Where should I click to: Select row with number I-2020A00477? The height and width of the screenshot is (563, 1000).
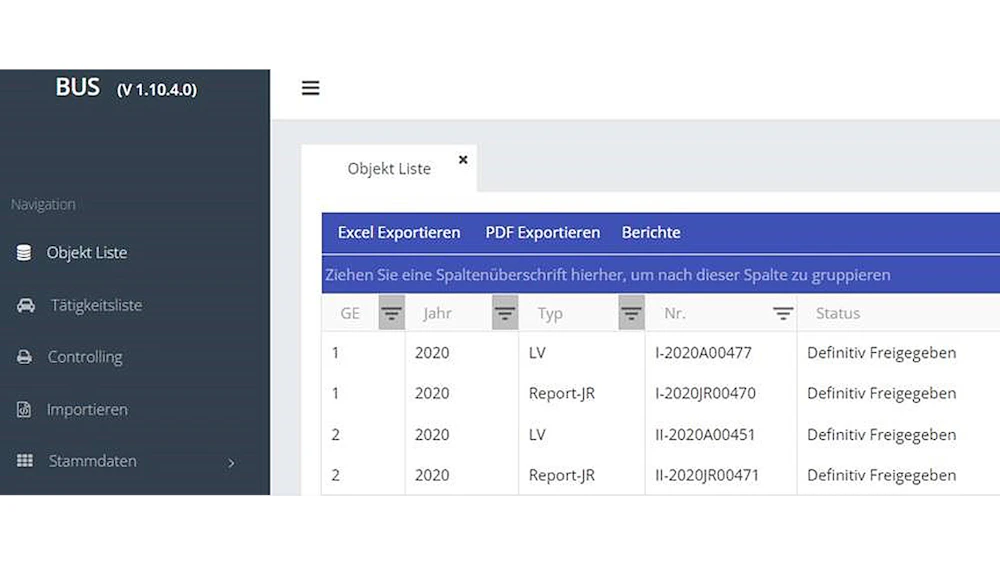coord(703,352)
